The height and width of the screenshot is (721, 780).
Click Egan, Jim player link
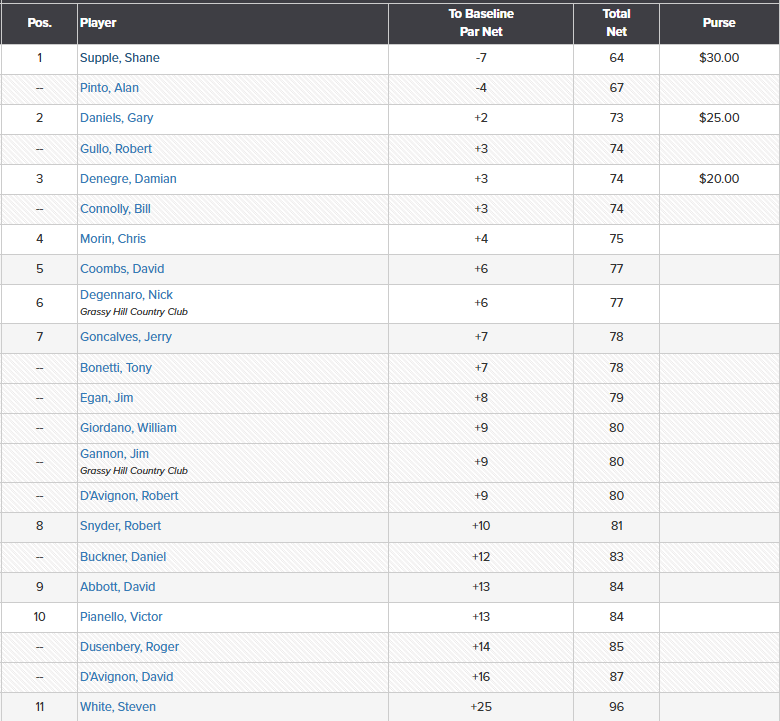[x=108, y=398]
